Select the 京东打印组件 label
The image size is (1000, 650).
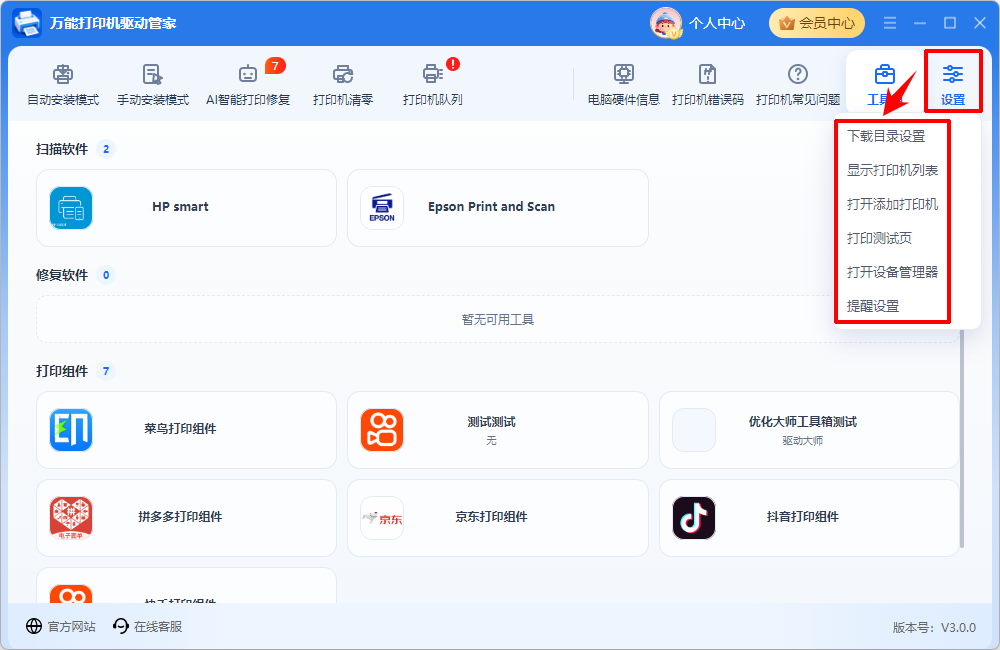click(x=491, y=517)
